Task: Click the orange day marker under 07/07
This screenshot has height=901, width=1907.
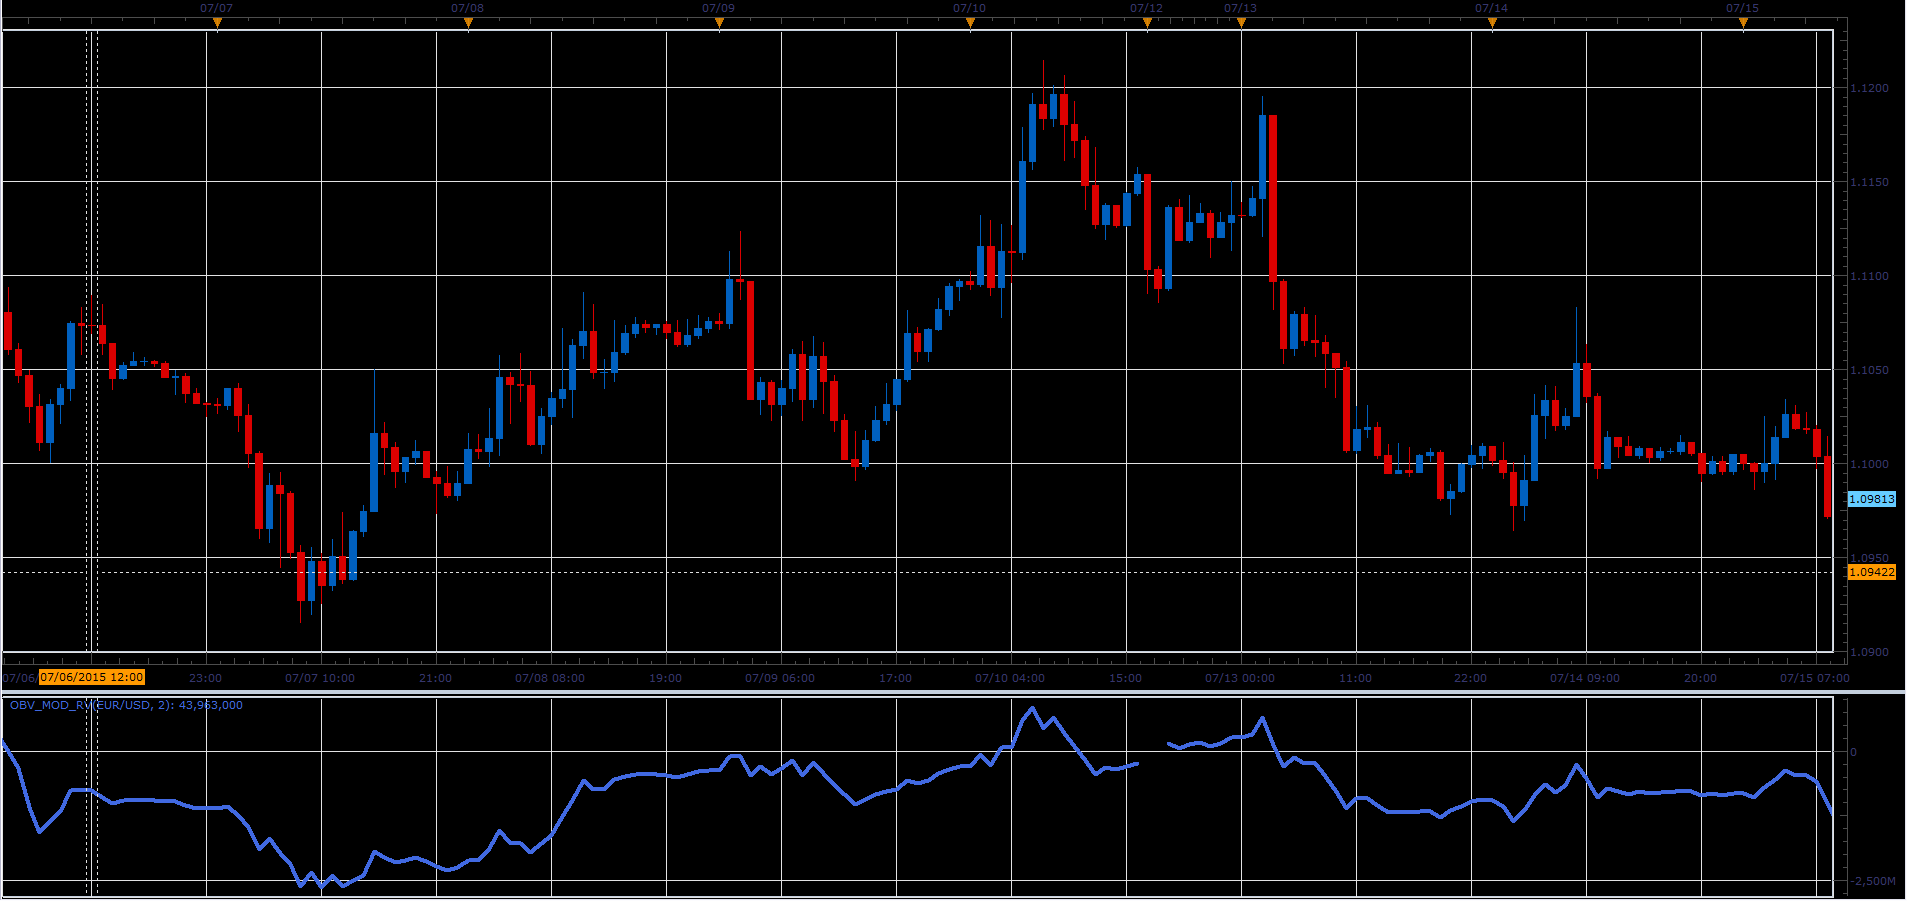Action: 217,24
